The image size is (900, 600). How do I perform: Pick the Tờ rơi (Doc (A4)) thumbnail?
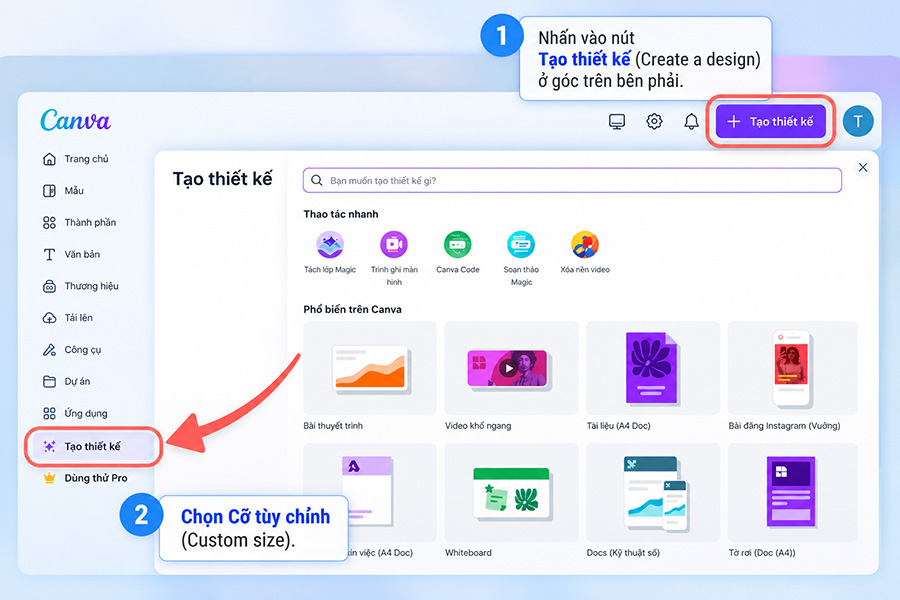coord(793,492)
